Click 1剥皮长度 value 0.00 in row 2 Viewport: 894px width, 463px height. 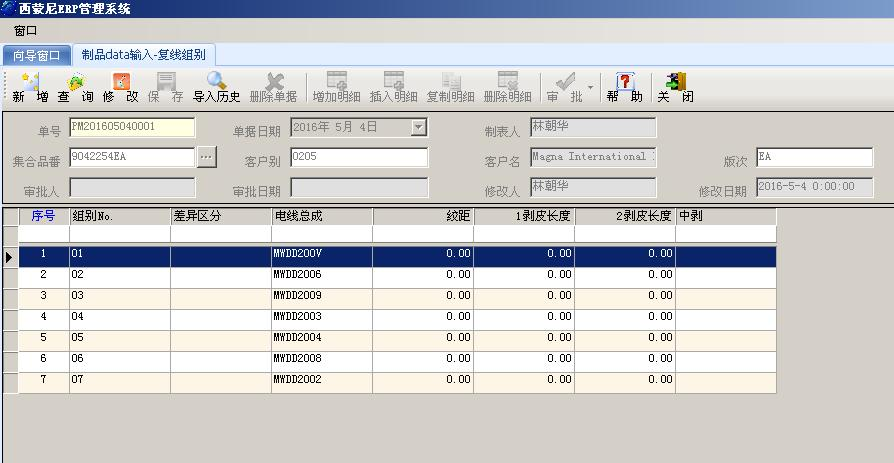coord(524,278)
